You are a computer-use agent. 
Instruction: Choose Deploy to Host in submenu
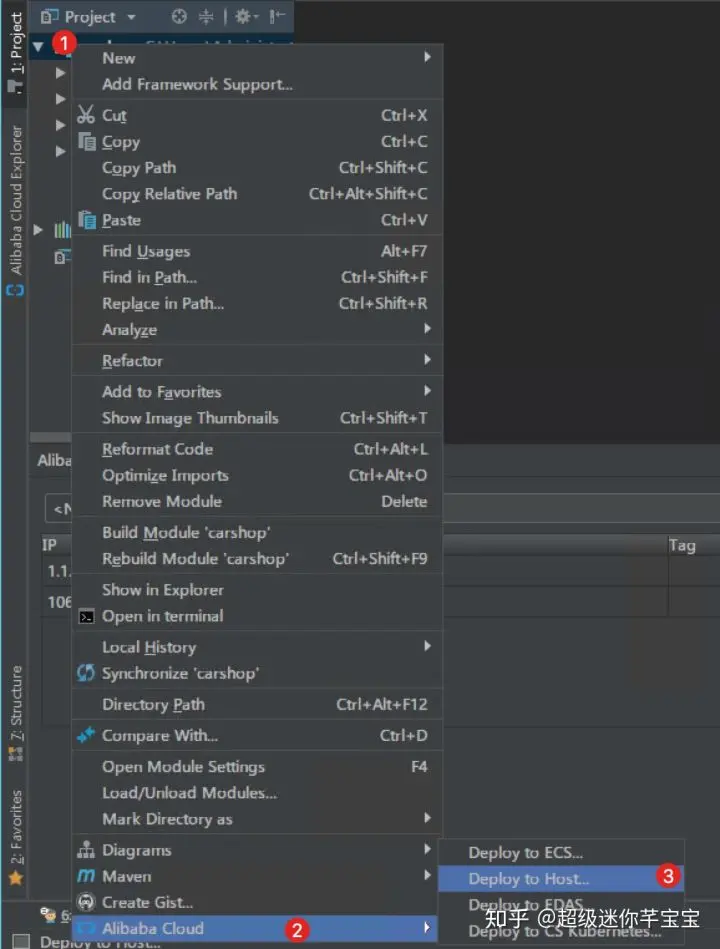pyautogui.click(x=561, y=879)
